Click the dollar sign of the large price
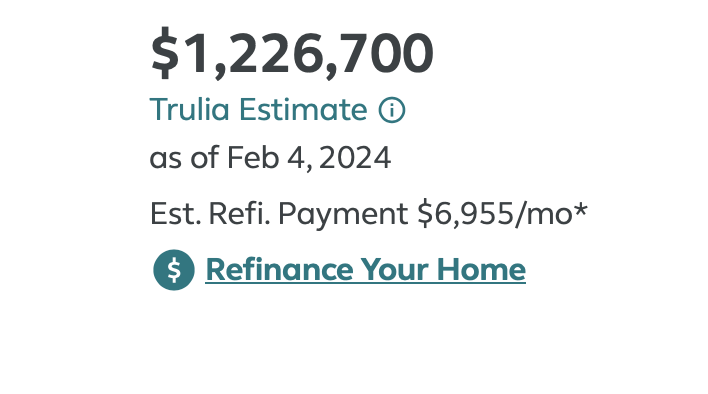 pos(165,53)
